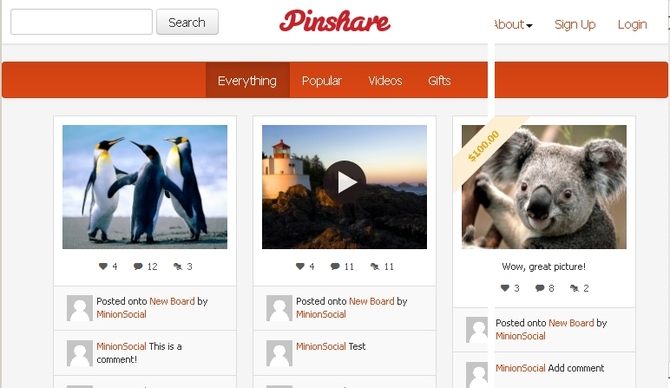Click repin icon on lighthouse pin

[375, 266]
